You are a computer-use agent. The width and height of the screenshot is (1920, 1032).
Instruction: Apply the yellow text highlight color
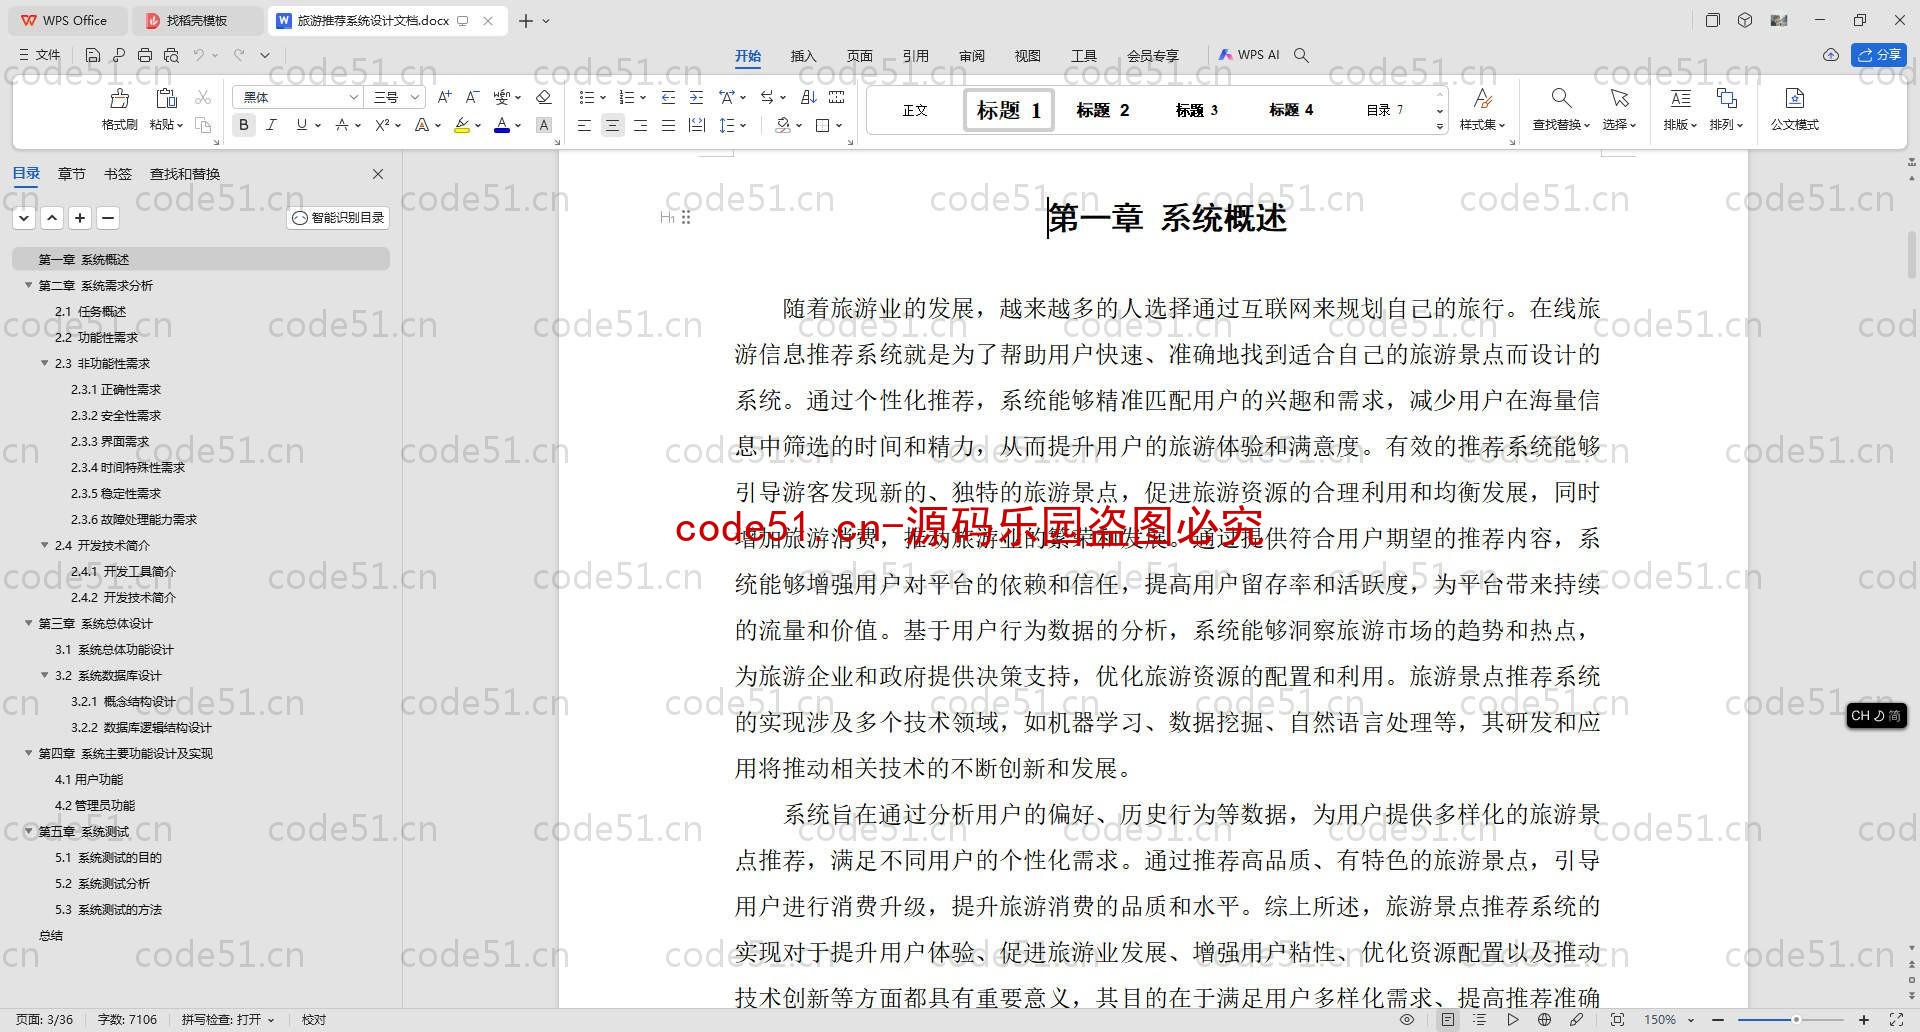[x=461, y=125]
